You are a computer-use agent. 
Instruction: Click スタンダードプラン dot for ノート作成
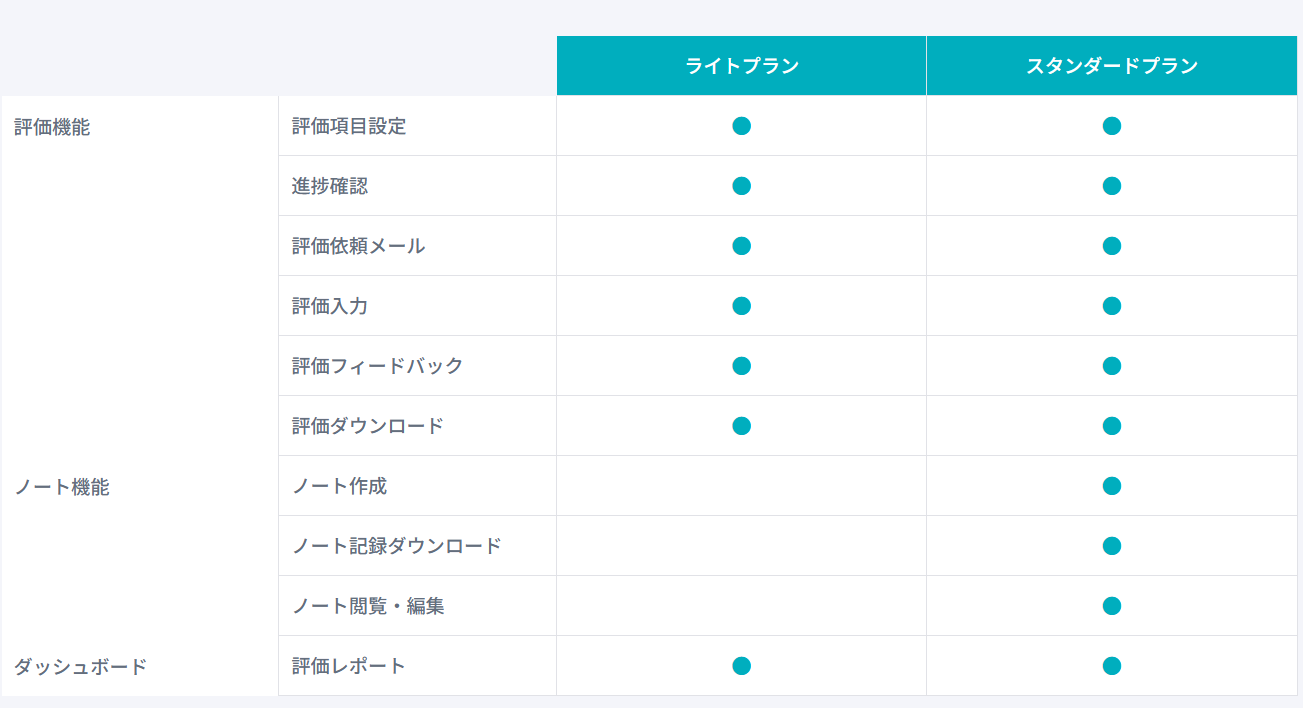click(1111, 486)
